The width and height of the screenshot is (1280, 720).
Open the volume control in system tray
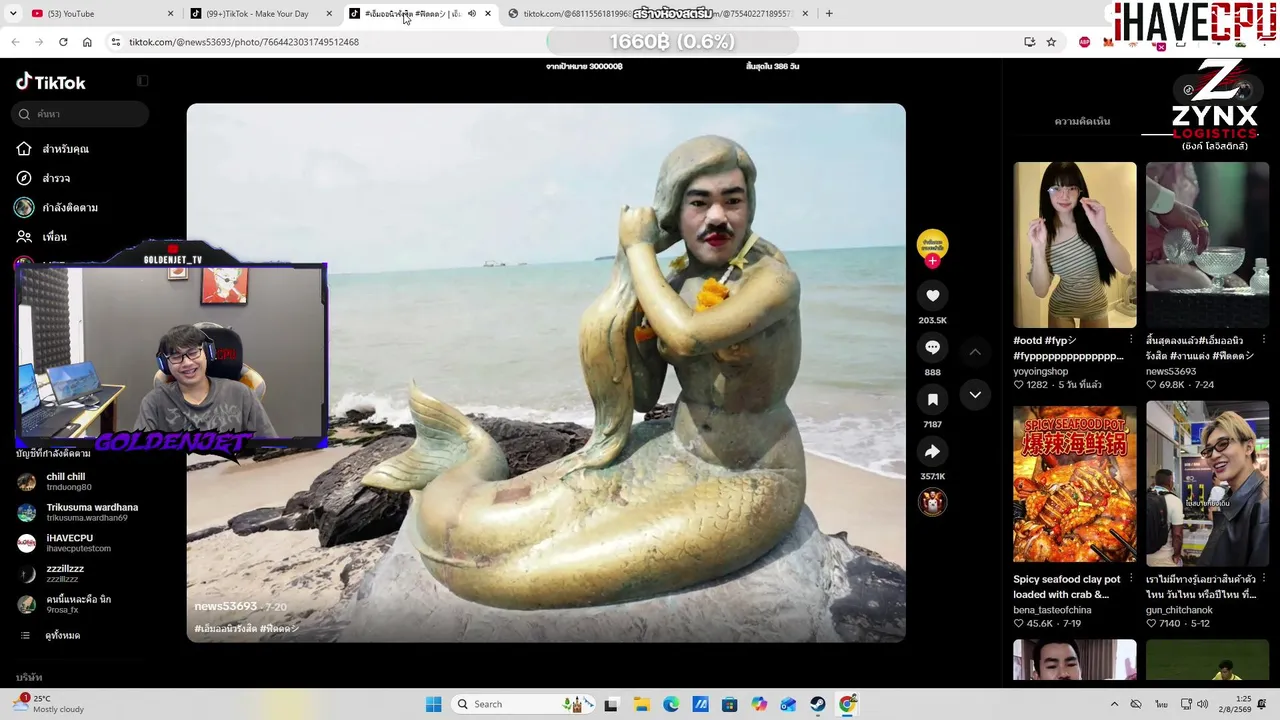pyautogui.click(x=1202, y=704)
